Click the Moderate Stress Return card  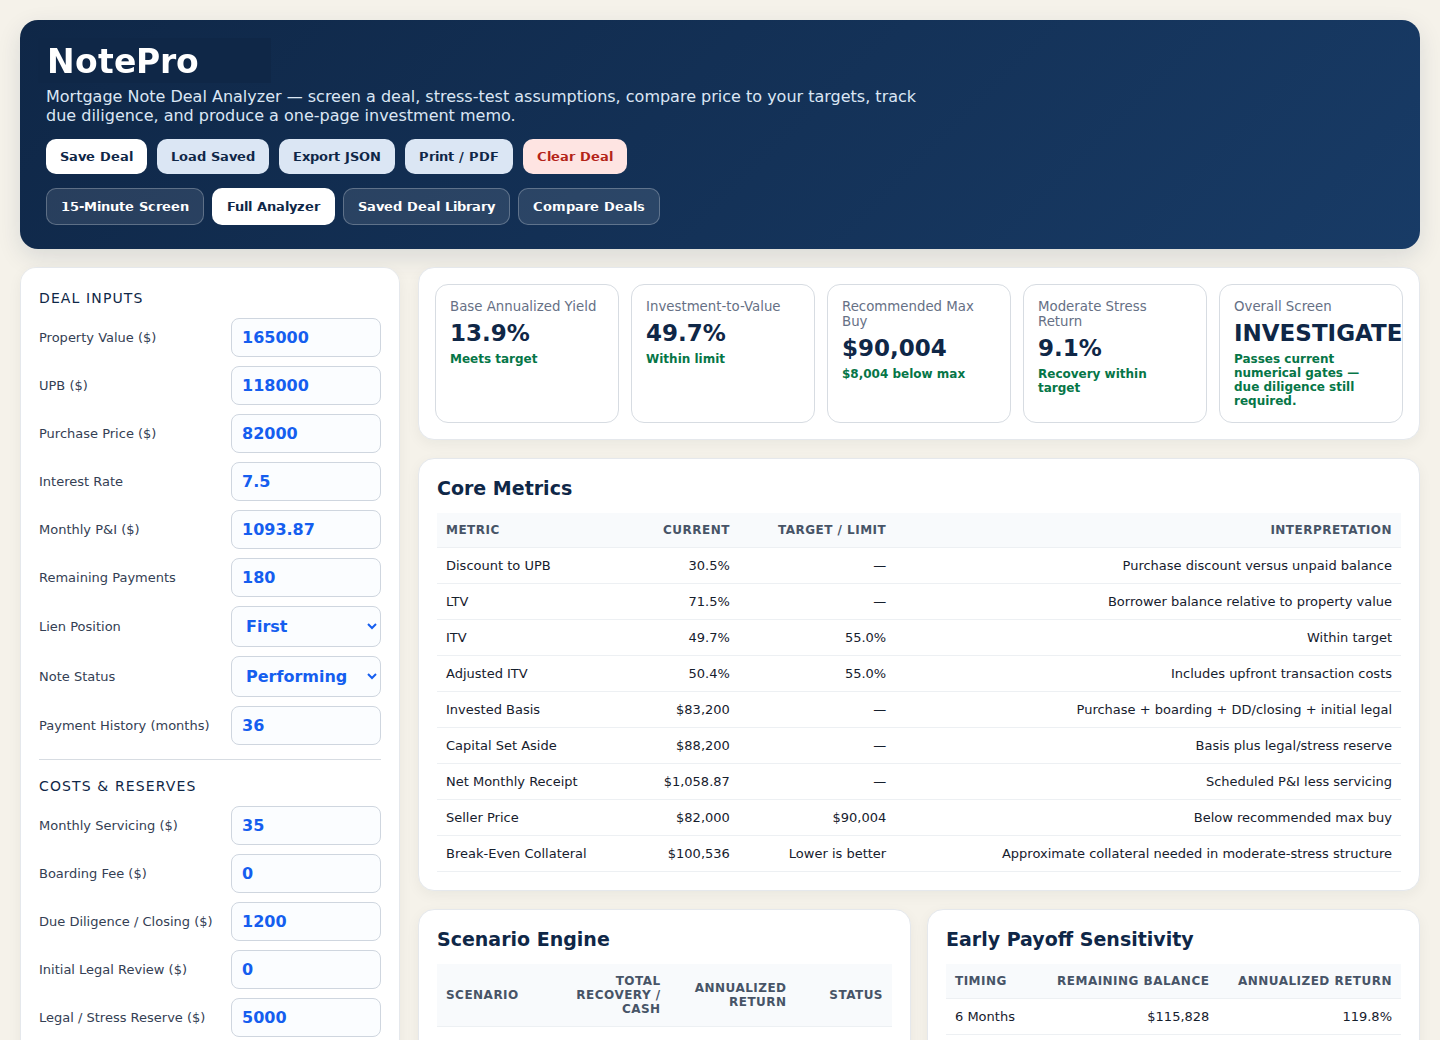point(1115,354)
